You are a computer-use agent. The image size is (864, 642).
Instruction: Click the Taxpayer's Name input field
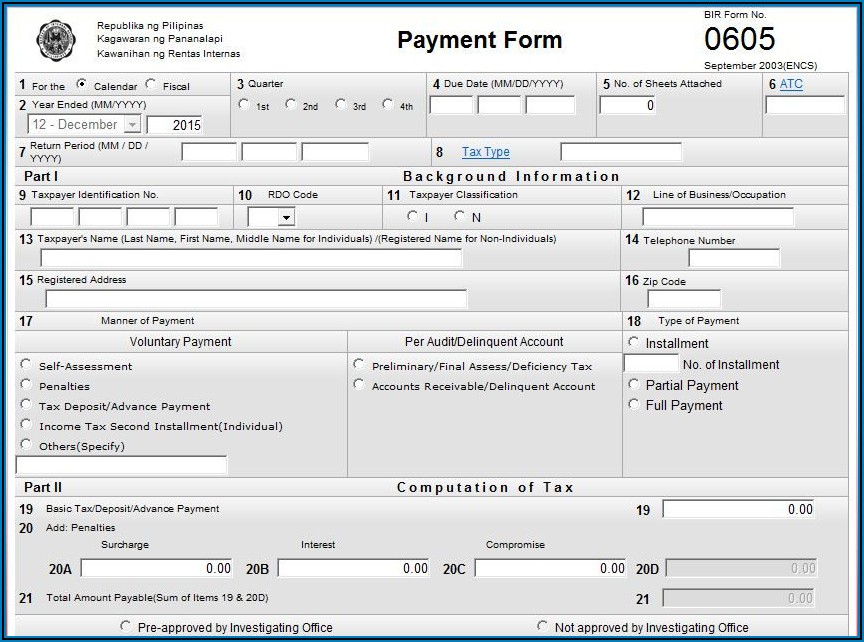pos(250,258)
